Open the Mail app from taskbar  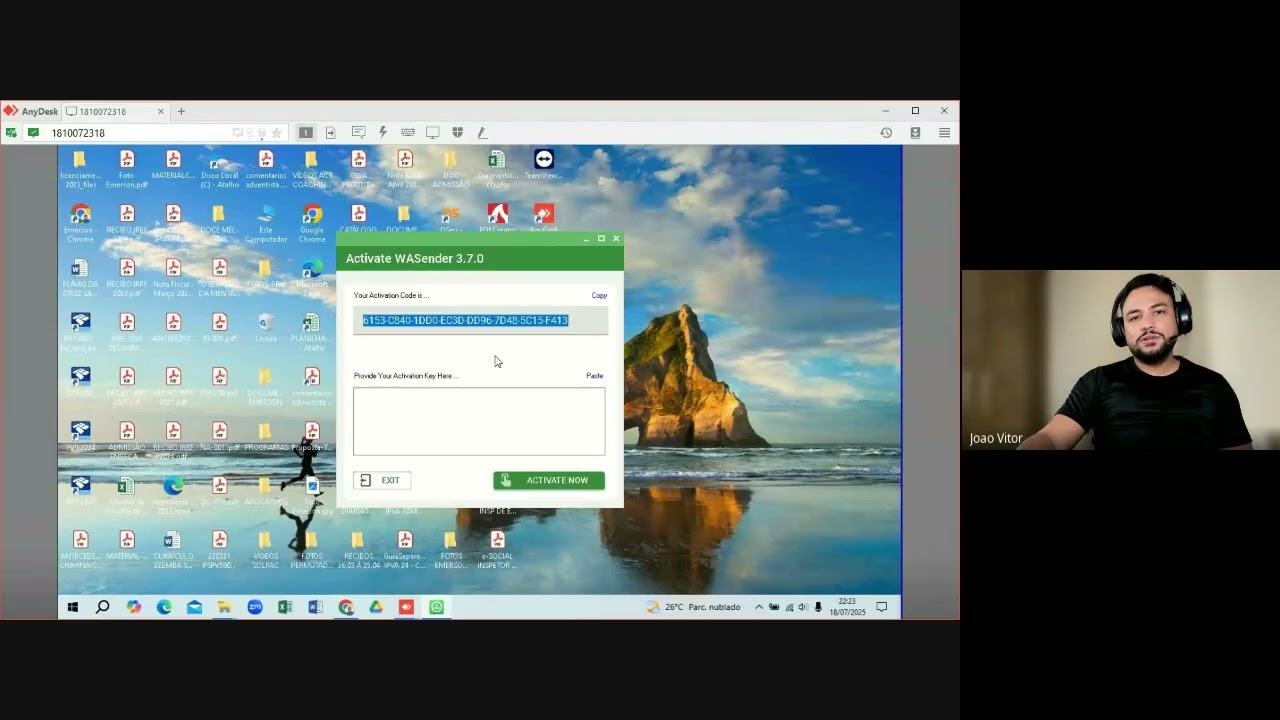194,607
